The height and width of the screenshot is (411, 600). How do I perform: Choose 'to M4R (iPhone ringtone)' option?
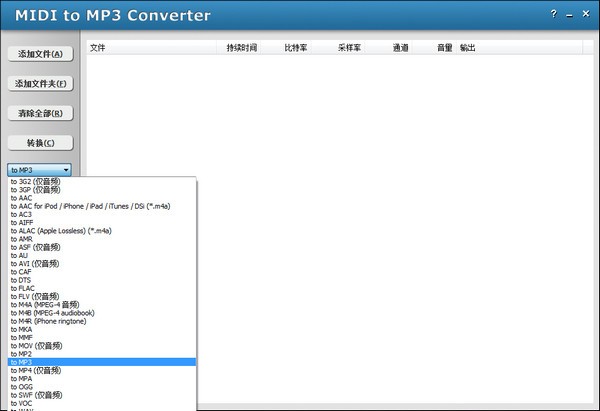pos(48,321)
